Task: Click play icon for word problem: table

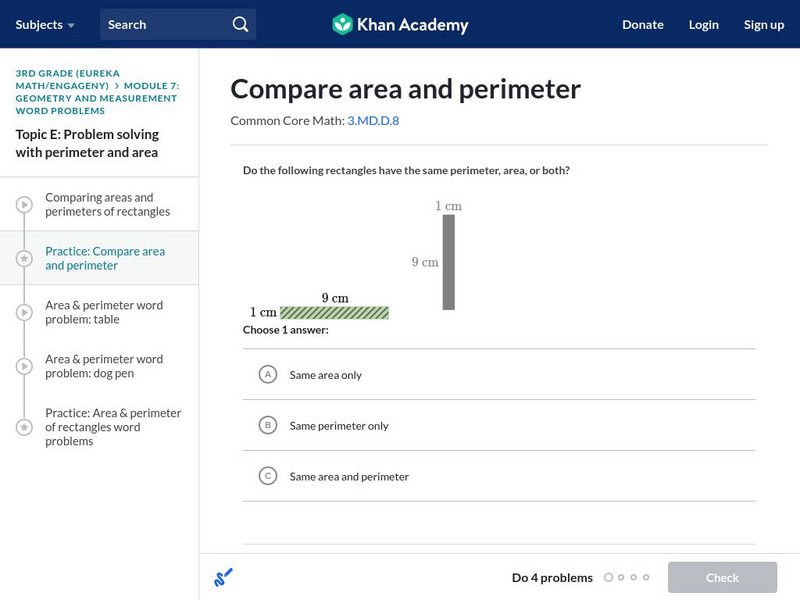Action: 23,313
